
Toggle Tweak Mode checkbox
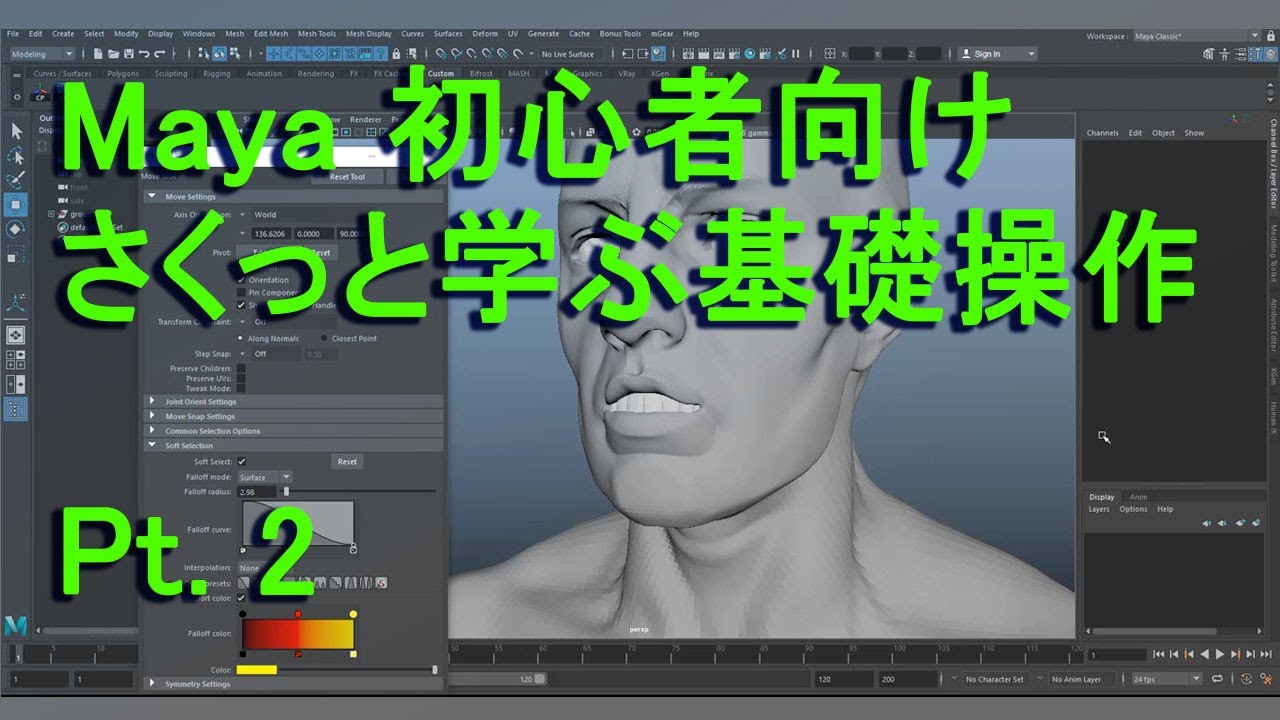[241, 388]
